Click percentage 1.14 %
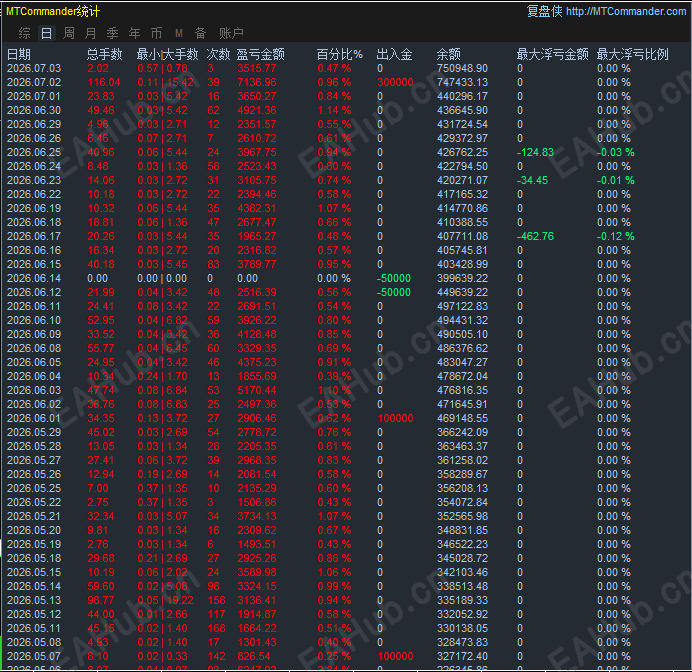Screen dimensions: 692x672 coord(335,110)
